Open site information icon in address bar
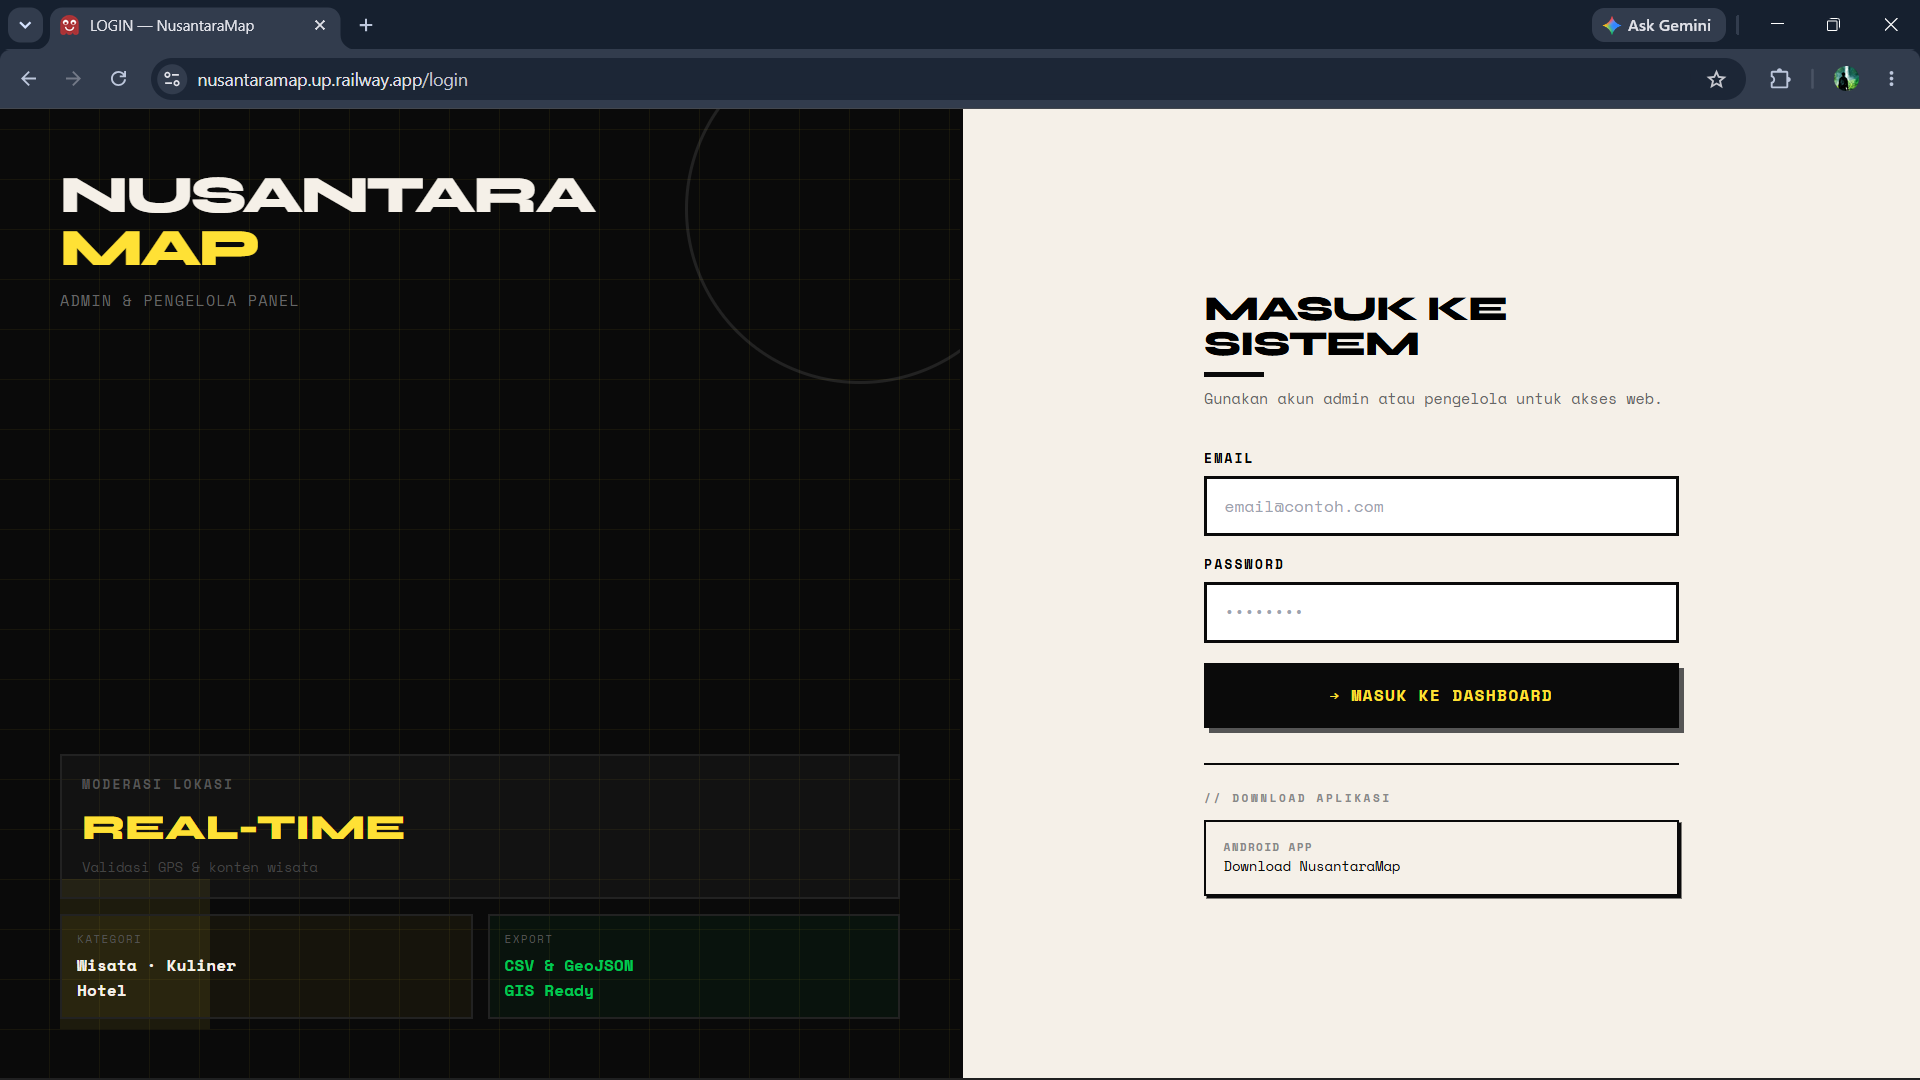Viewport: 1920px width, 1080px height. point(172,79)
